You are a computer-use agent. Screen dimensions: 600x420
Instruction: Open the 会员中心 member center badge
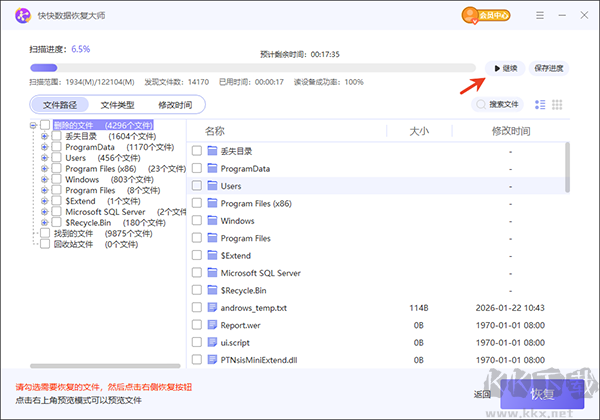(x=484, y=16)
